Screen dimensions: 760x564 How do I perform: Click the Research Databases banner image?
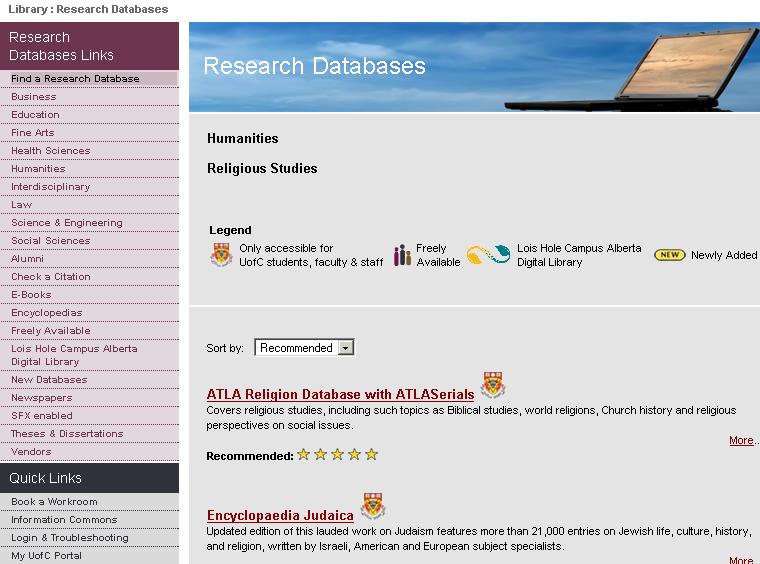pos(474,67)
